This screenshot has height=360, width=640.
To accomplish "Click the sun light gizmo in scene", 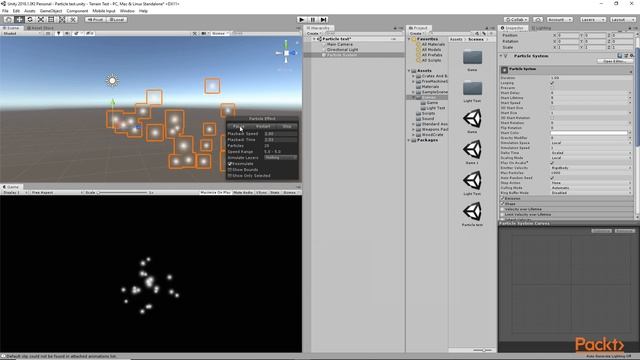I will tap(112, 80).
